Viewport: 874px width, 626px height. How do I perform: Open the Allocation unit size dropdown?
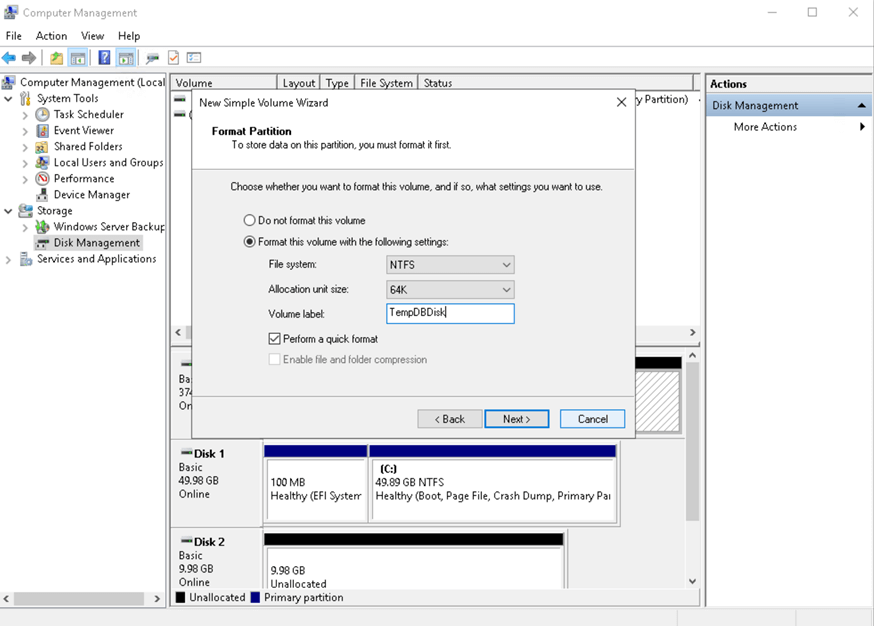point(450,290)
